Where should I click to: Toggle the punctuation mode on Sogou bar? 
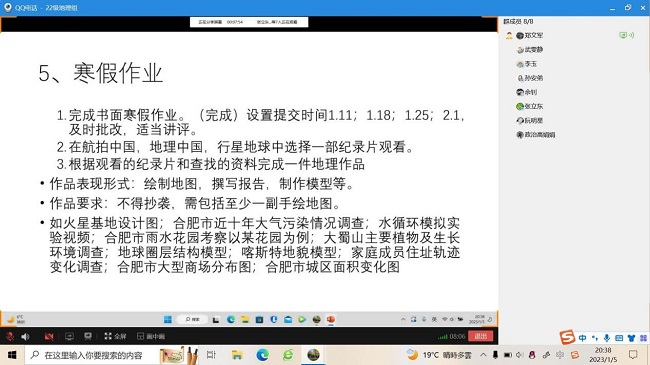(595, 338)
